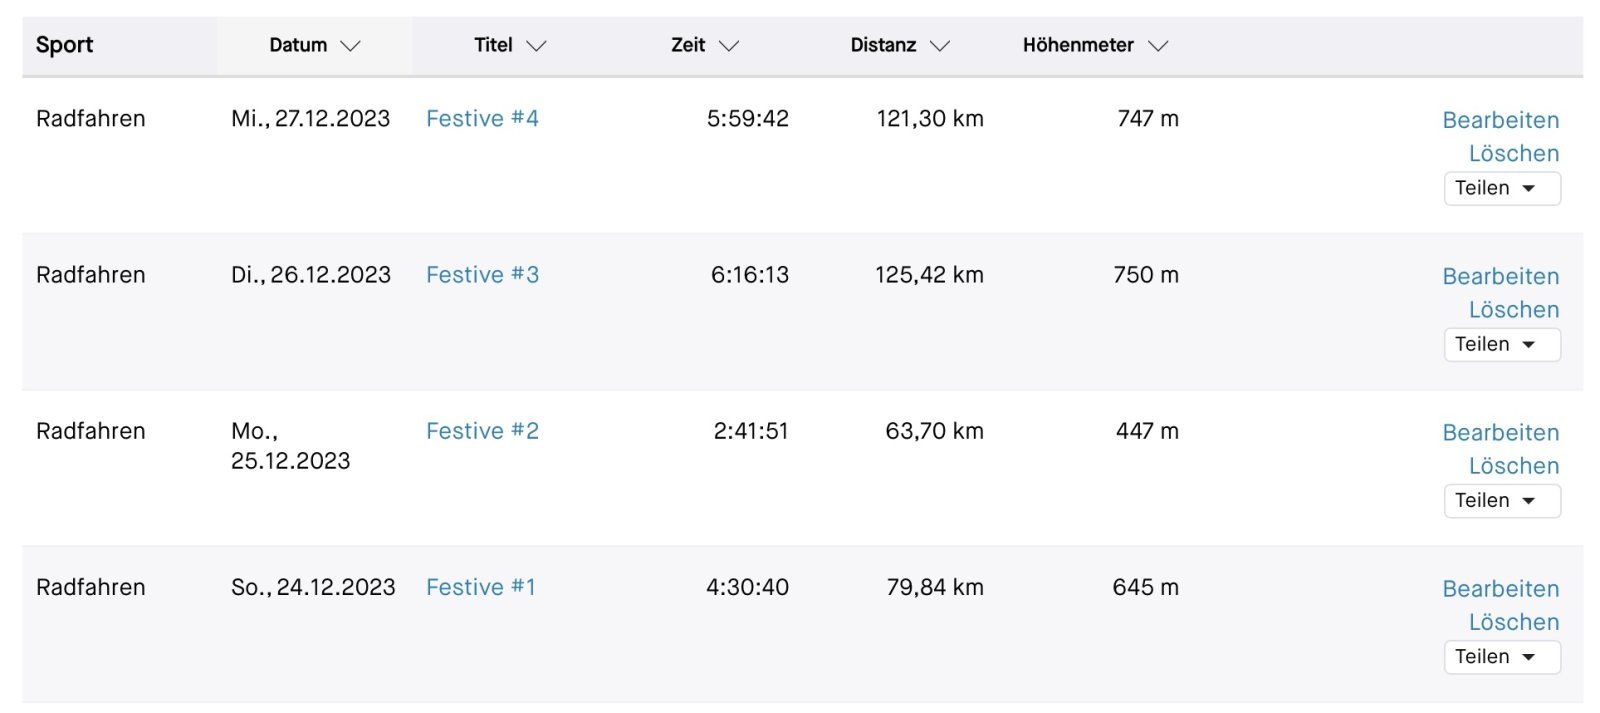Open Teilen dropdown for Festive #2
The height and width of the screenshot is (713, 1600).
pos(1501,500)
